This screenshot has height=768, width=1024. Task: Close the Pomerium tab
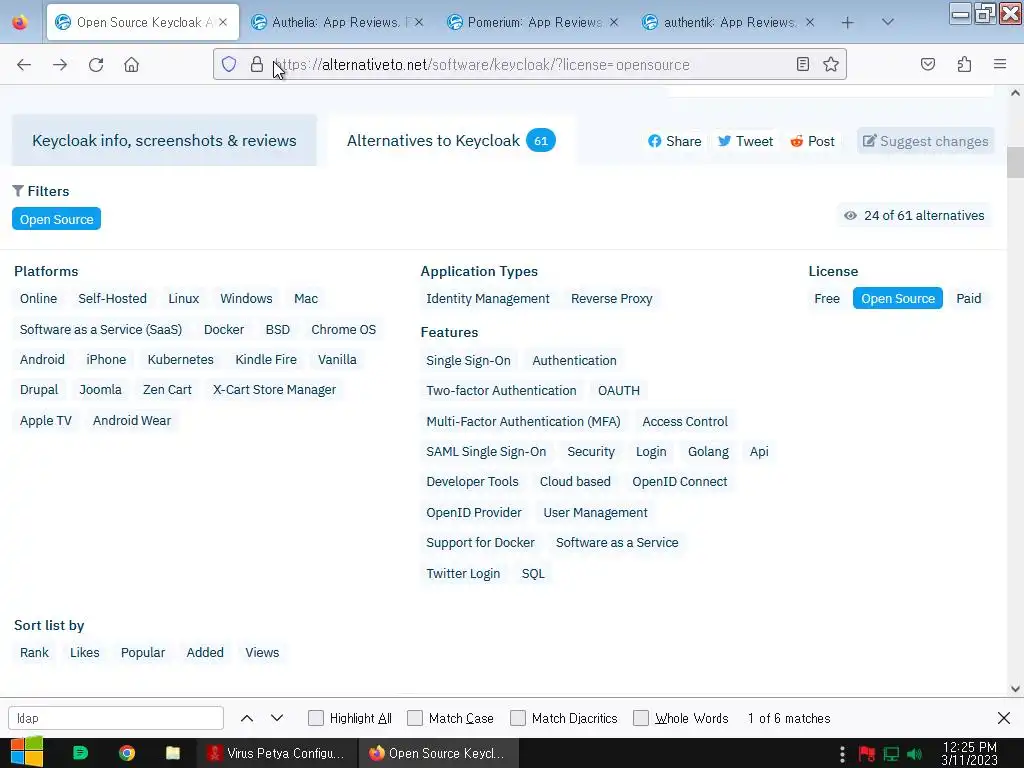tap(614, 22)
